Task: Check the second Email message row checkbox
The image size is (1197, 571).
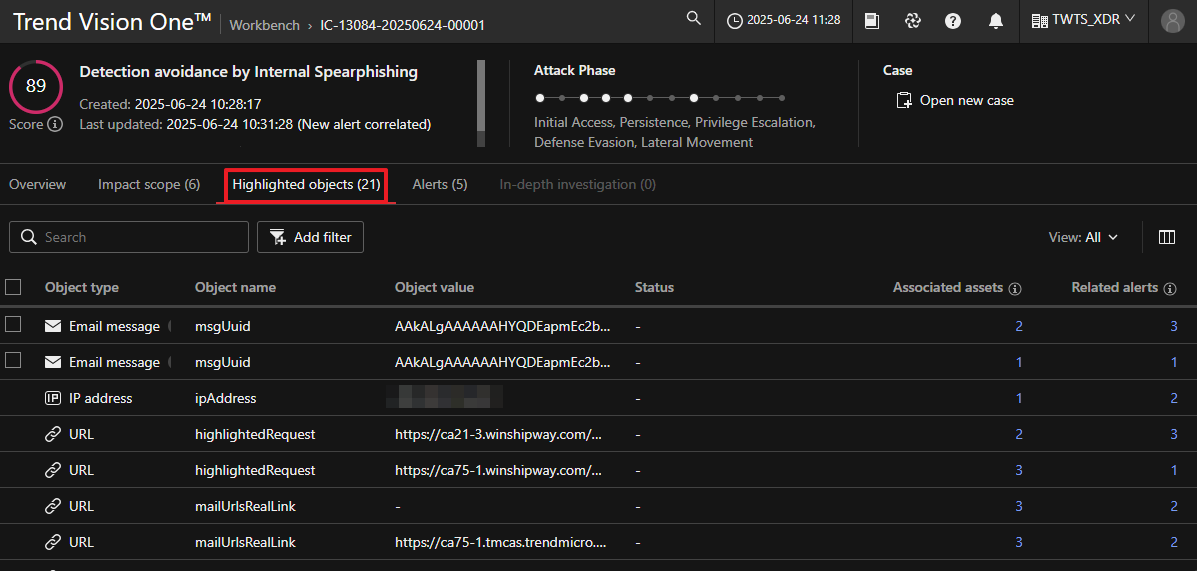Action: pos(13,361)
